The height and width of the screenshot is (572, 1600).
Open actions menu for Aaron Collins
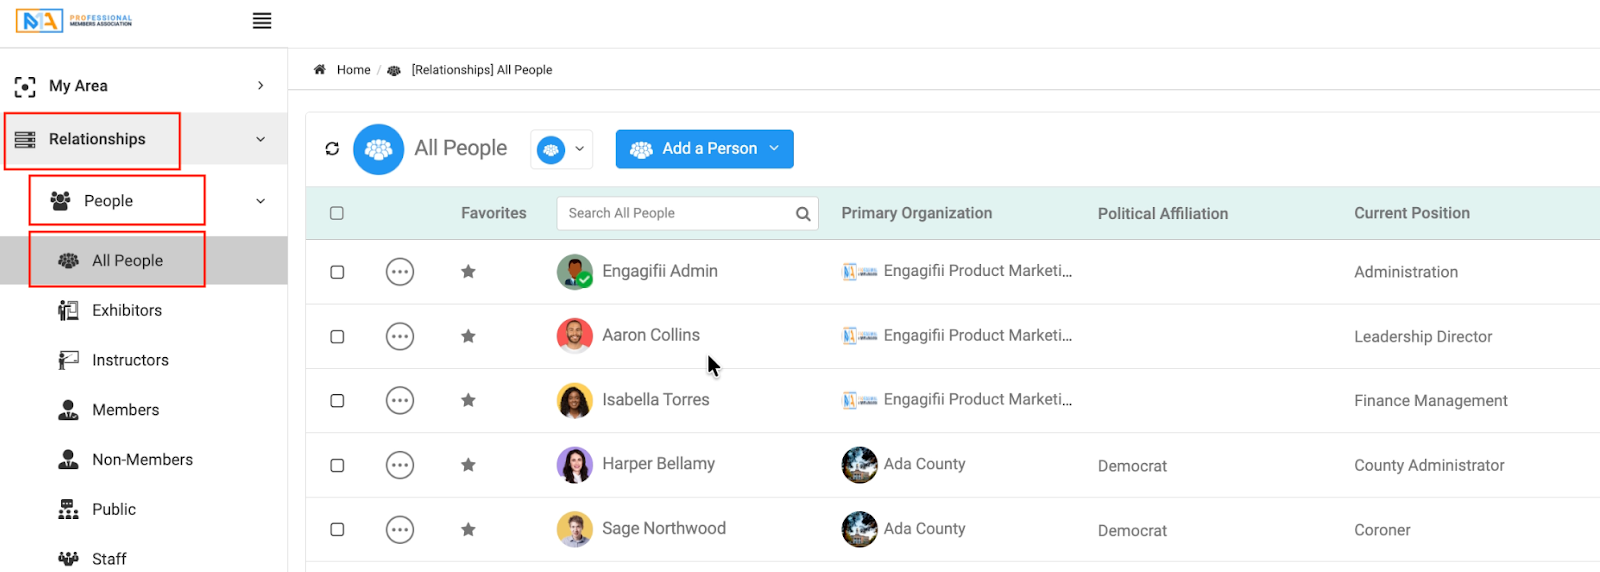point(400,337)
